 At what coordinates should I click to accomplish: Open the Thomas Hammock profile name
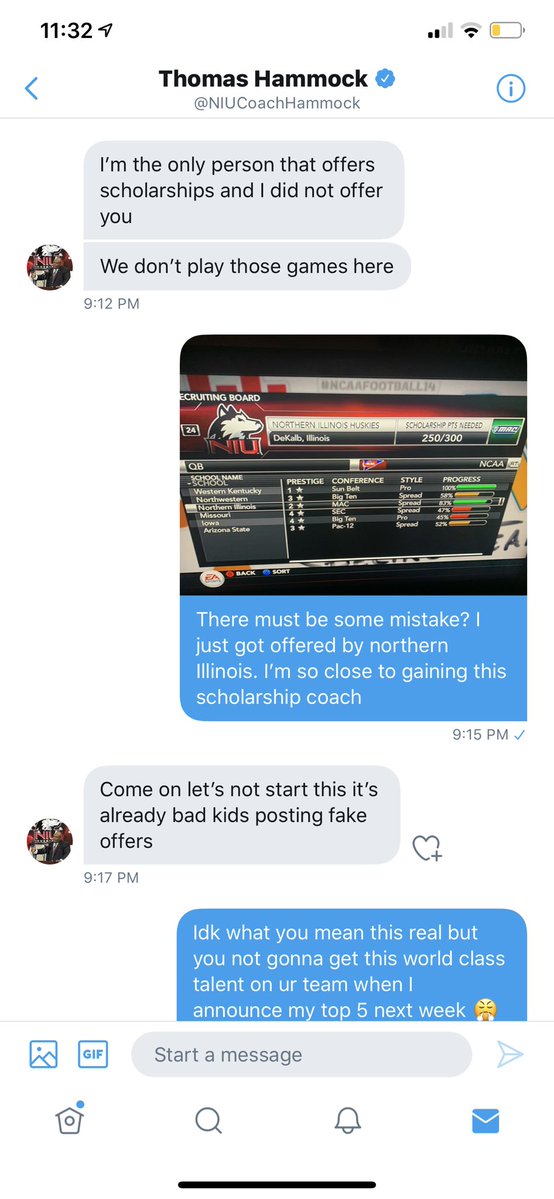263,78
